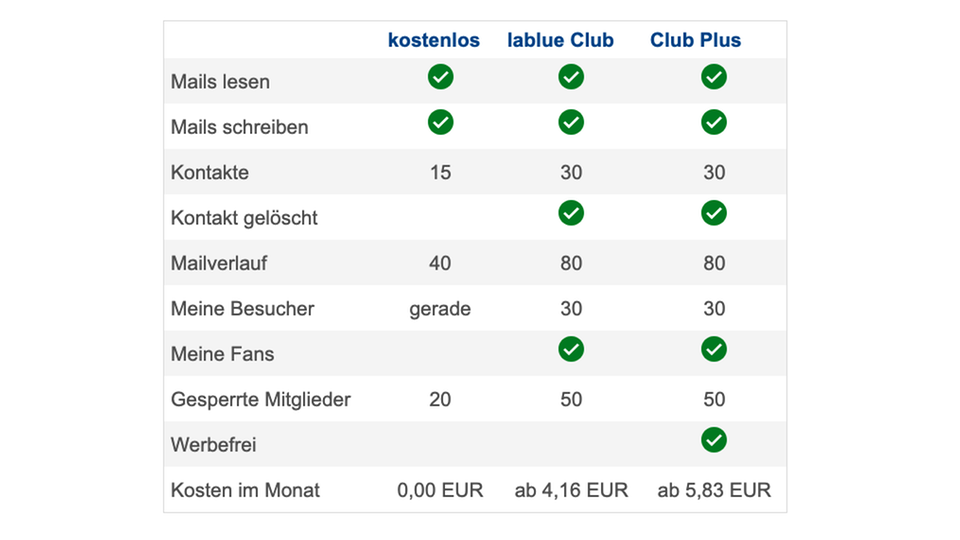The image size is (960, 540).
Task: Click the kostenlos checkmark for Mails lesen
Action: 440,77
